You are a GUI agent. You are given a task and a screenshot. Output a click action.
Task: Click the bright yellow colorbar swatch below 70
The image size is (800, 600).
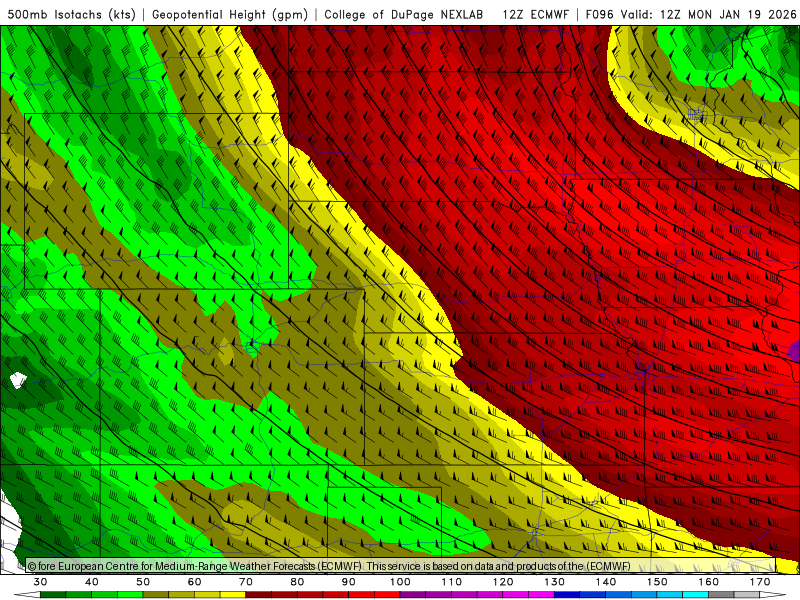(233, 595)
